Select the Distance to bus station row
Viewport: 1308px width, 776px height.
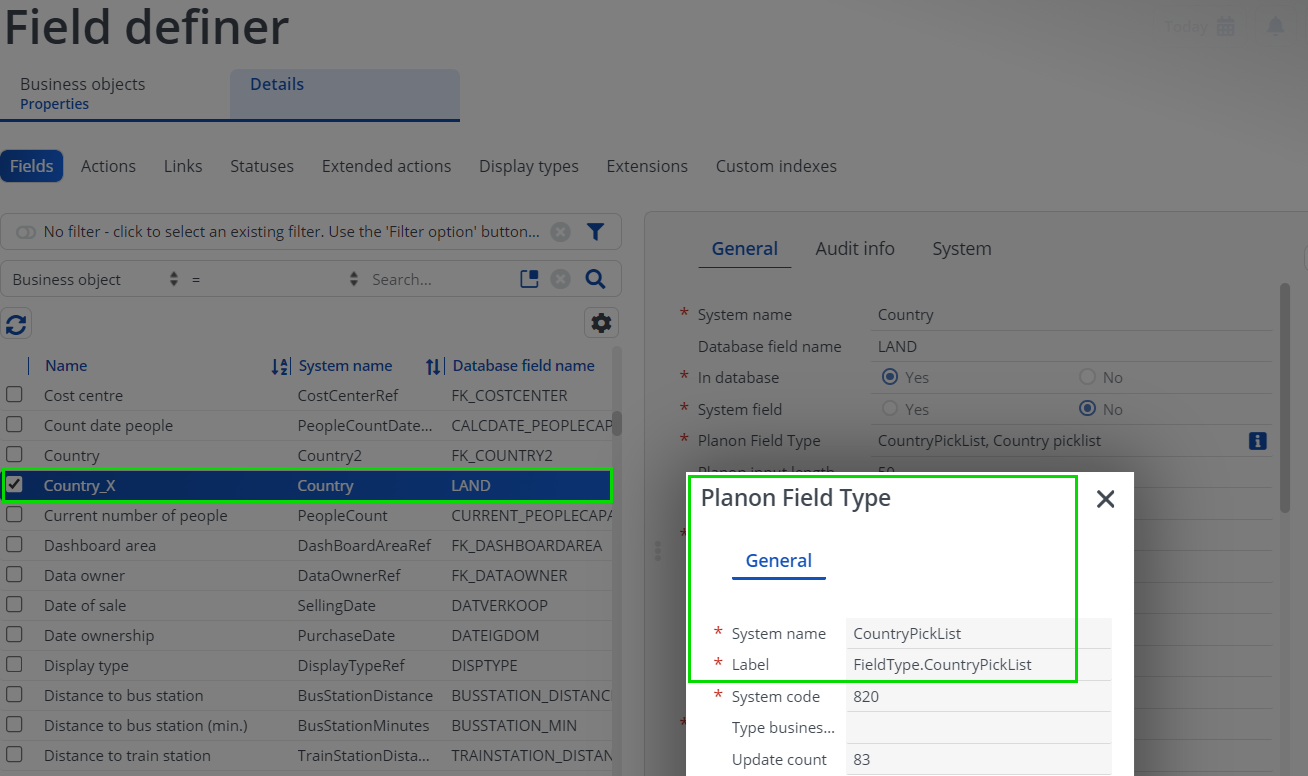[x=306, y=696]
